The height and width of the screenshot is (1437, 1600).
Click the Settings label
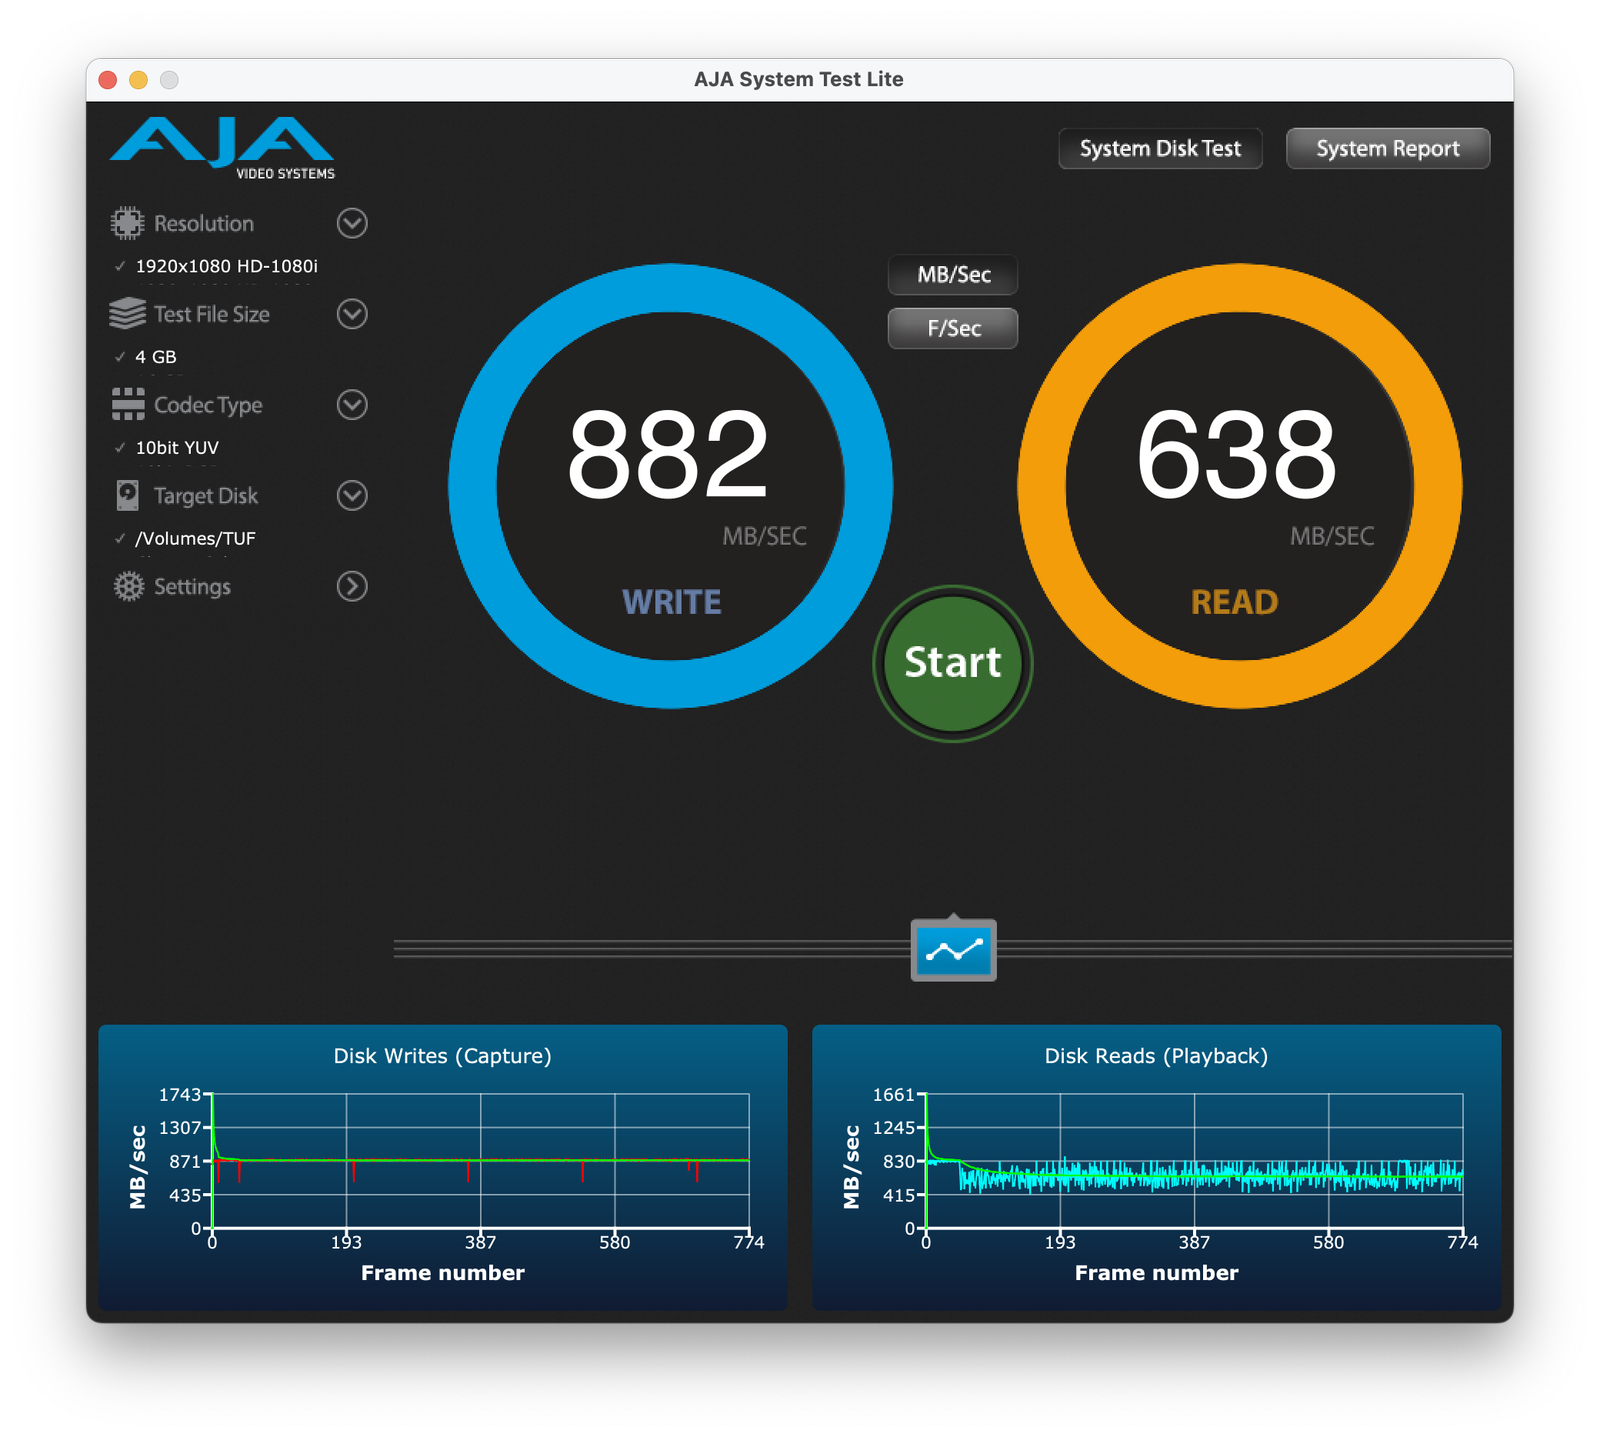[x=192, y=587]
